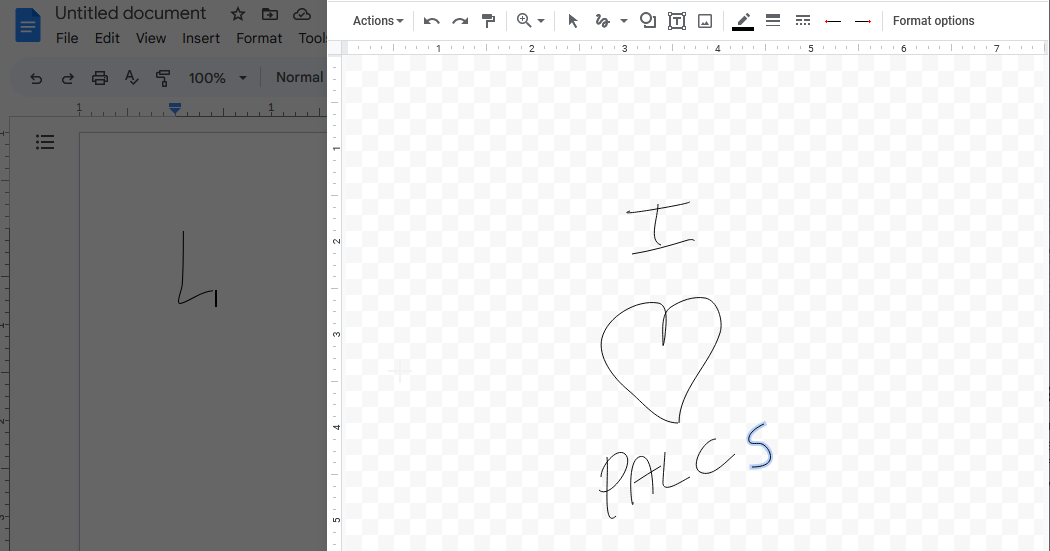
Task: Open the Format menu
Action: coord(259,38)
